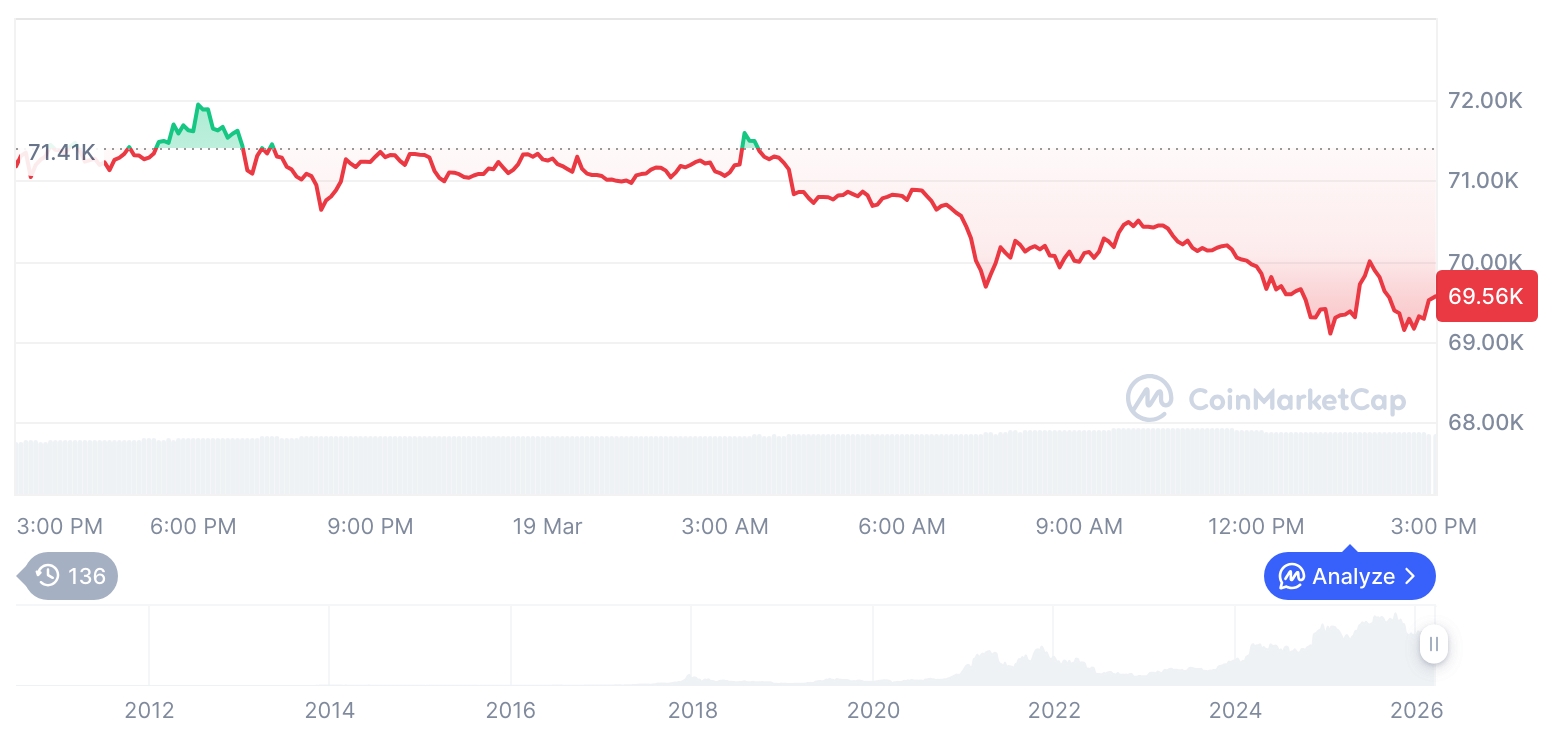
Task: Click the history clock icon beside 136
Action: 47,576
